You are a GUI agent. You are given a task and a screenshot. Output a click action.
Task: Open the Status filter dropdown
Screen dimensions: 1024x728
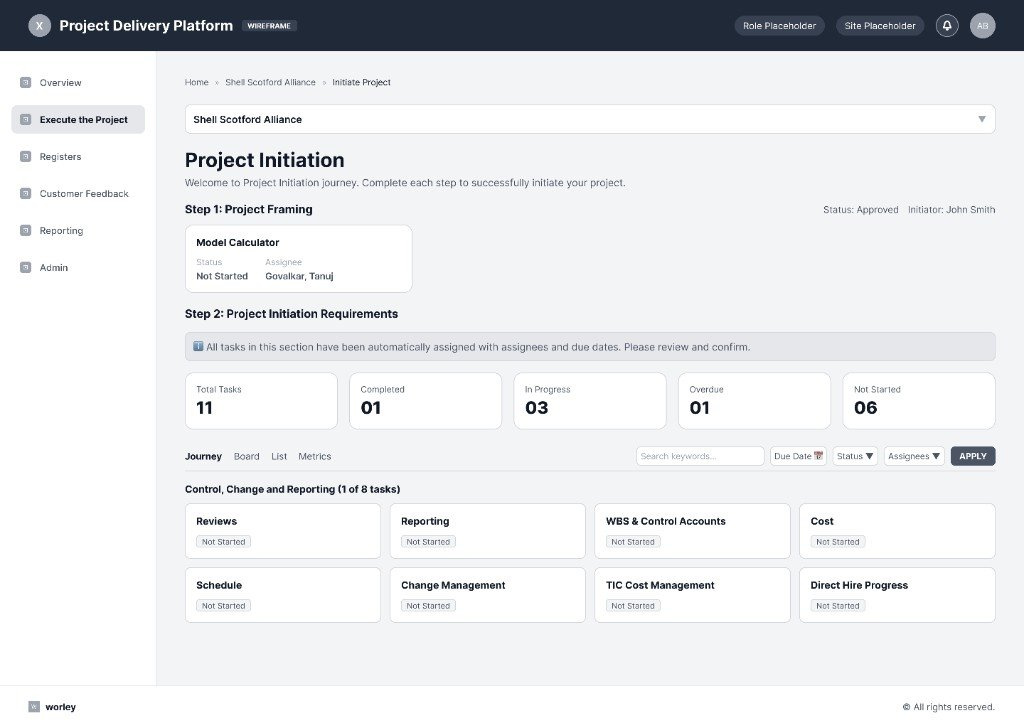tap(855, 456)
